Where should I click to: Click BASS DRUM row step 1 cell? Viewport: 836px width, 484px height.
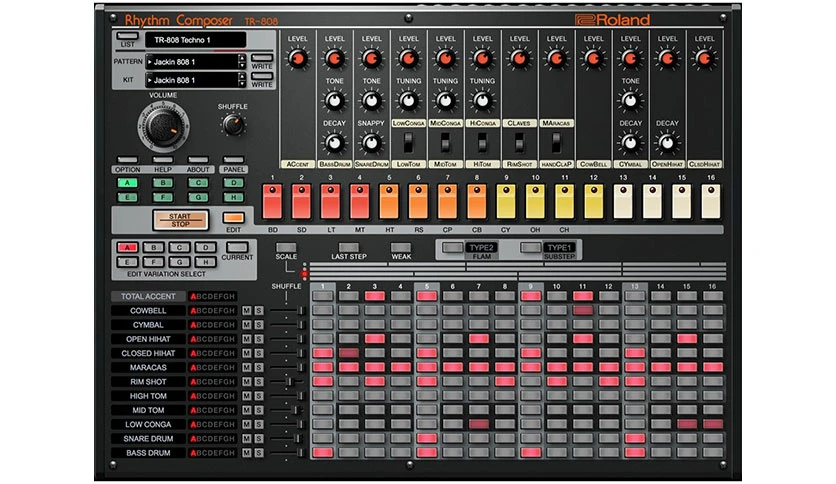tap(323, 453)
